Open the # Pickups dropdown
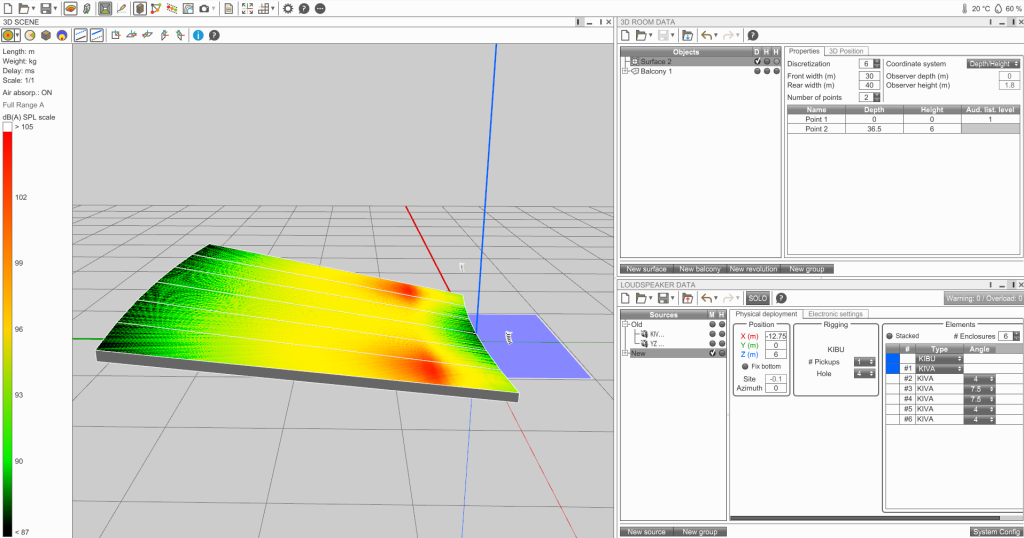This screenshot has height=538, width=1024. [x=865, y=362]
